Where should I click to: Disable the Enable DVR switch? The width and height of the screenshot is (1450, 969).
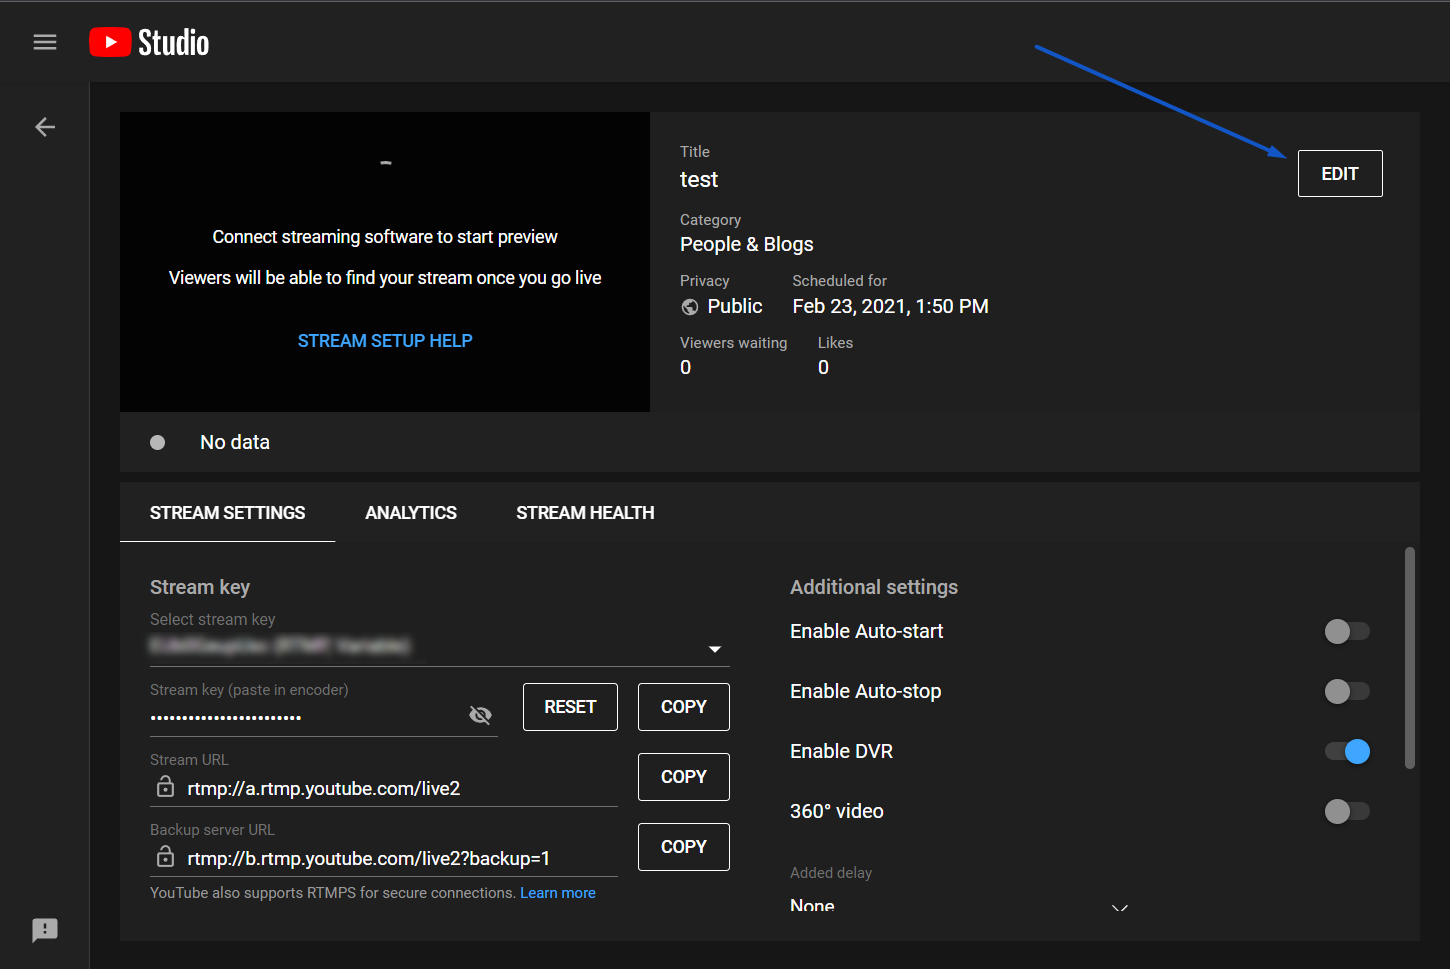1346,751
